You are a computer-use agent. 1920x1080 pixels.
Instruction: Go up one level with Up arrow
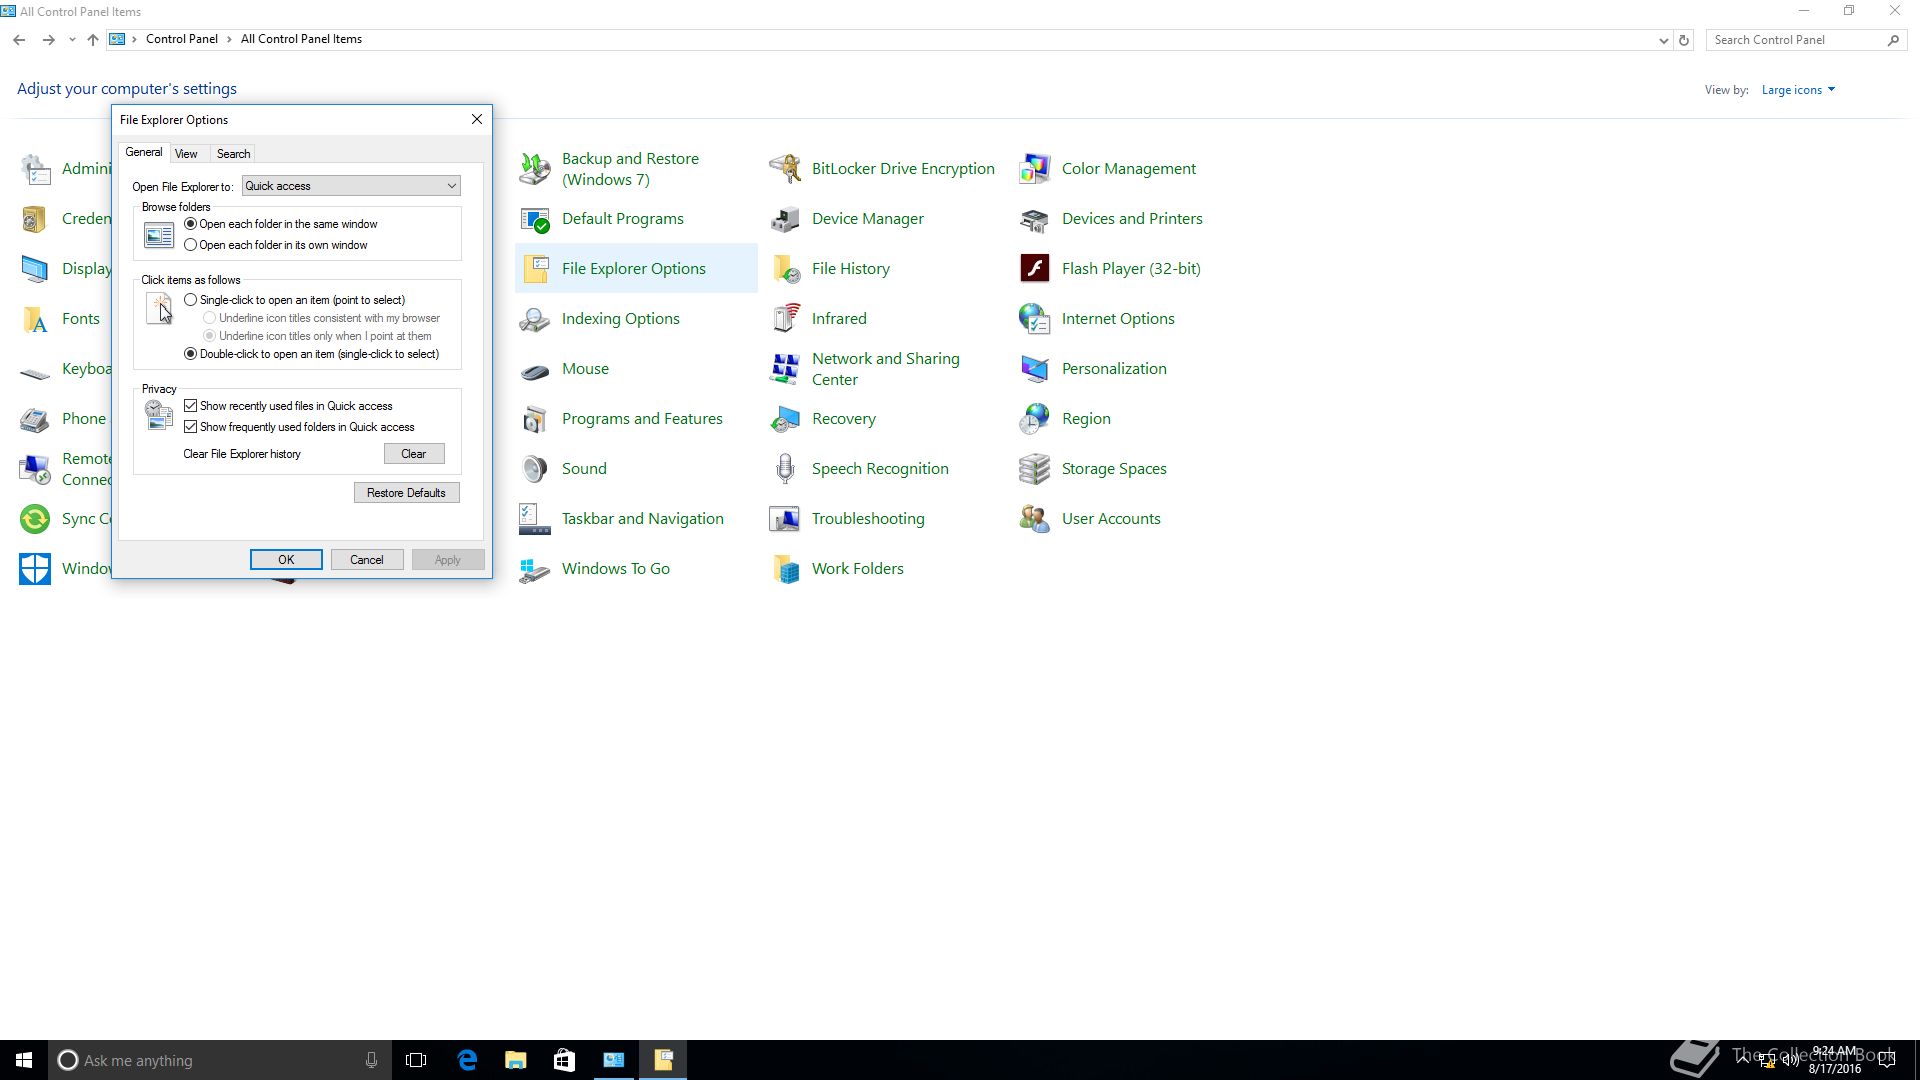tap(93, 40)
